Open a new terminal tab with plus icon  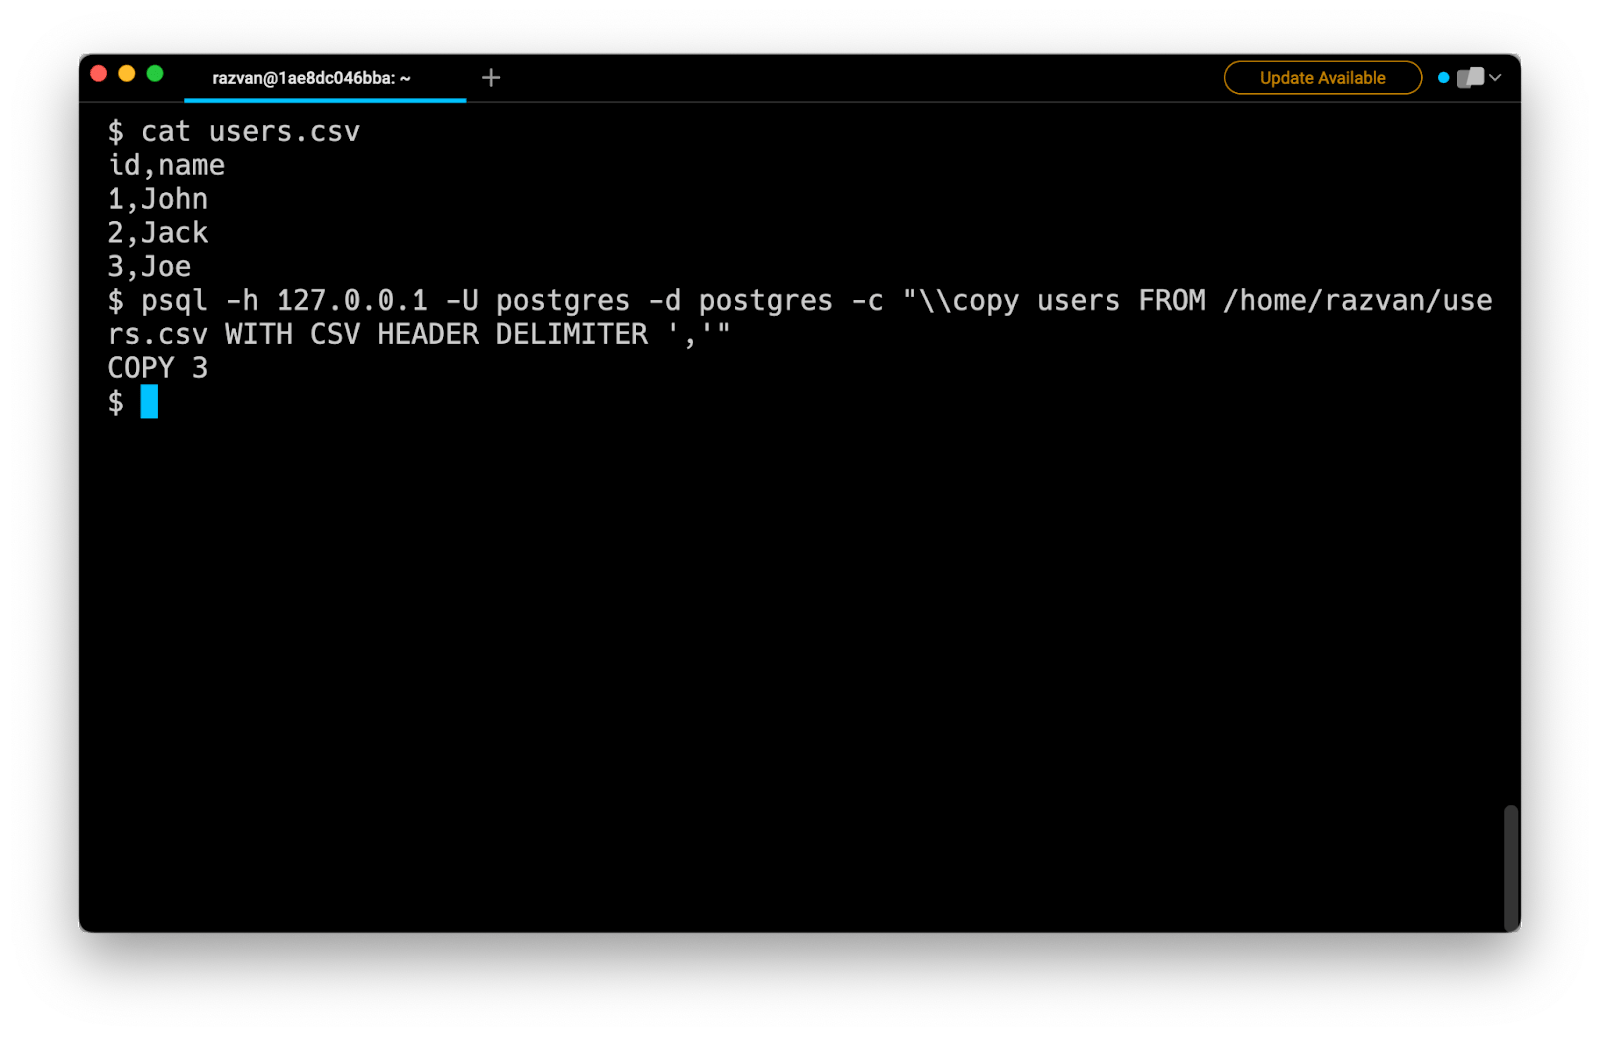(x=490, y=78)
